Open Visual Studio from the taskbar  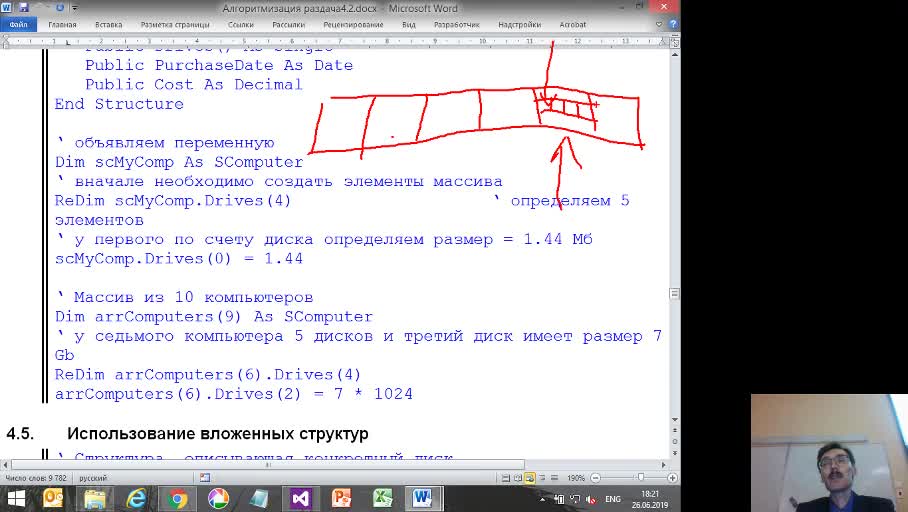[301, 499]
